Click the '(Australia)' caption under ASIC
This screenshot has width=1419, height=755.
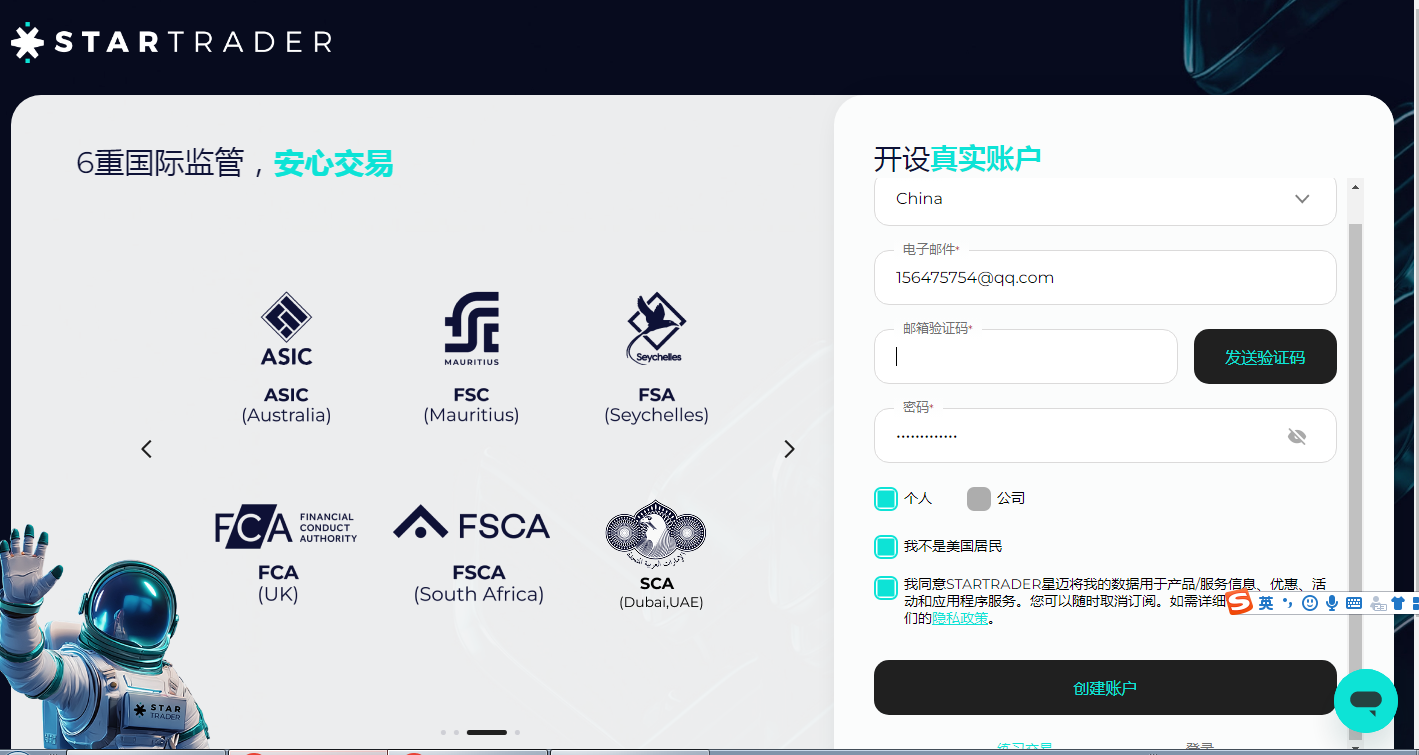[286, 415]
